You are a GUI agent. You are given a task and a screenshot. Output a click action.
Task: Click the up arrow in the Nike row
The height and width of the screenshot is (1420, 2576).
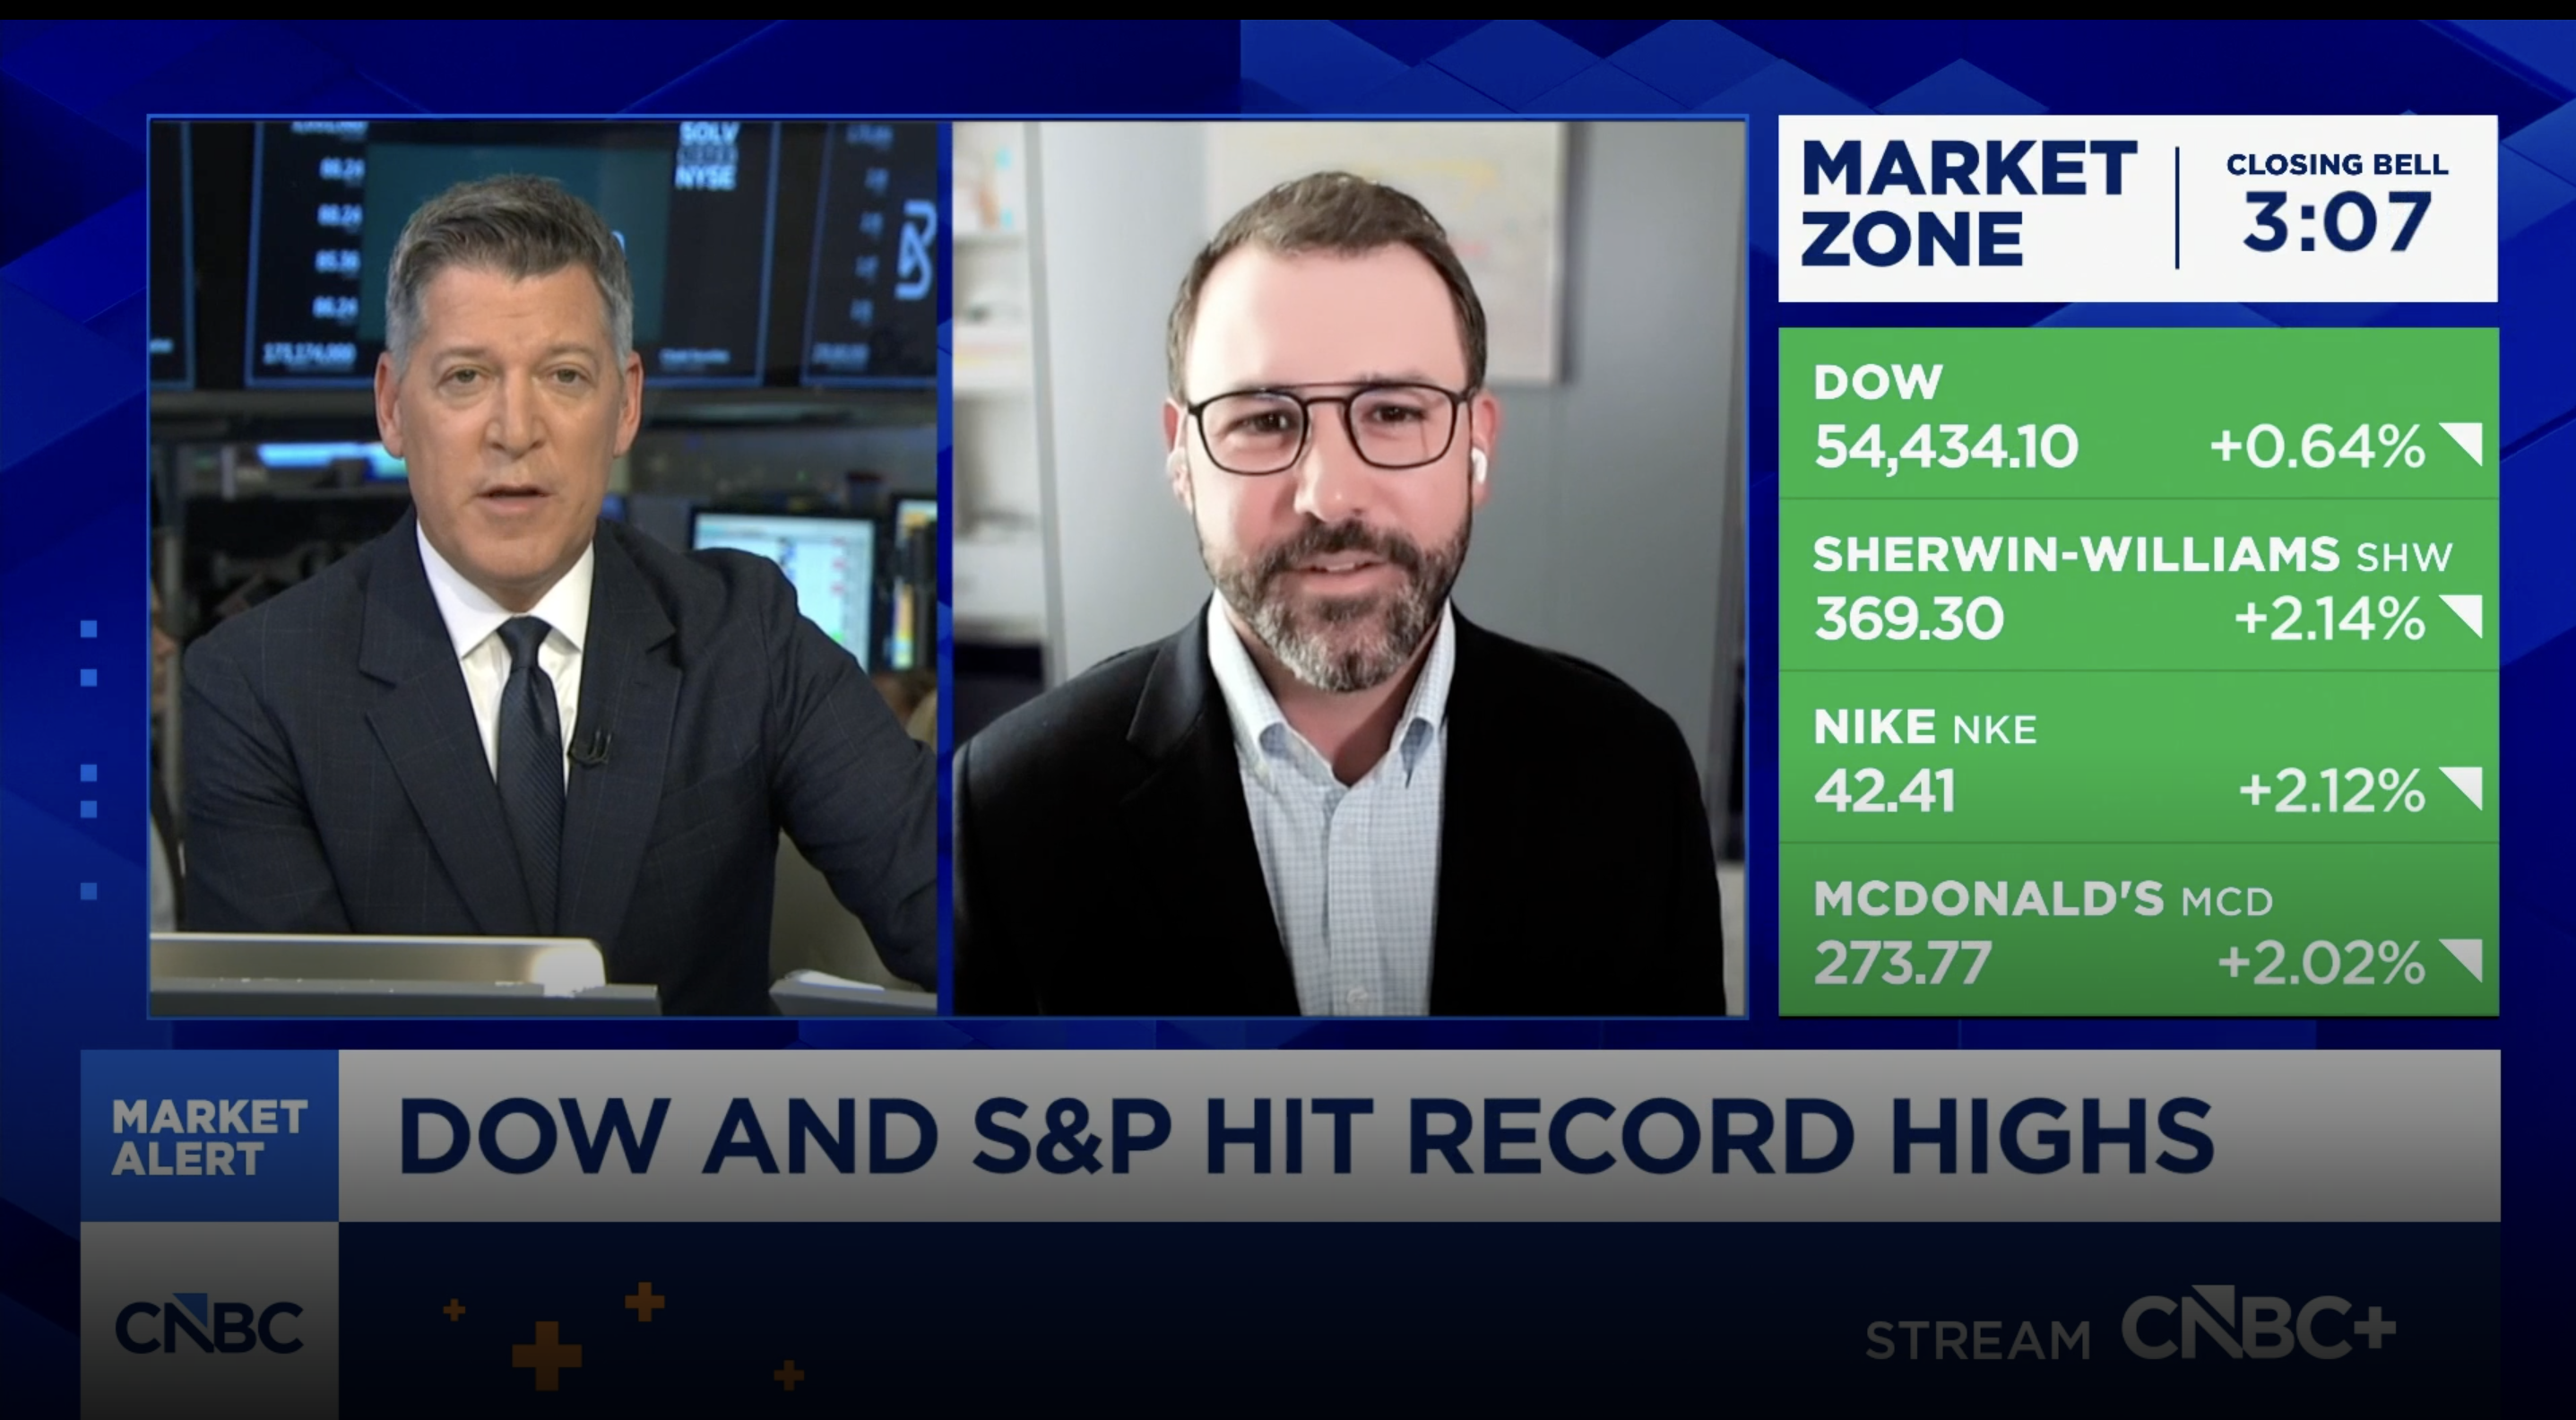[2461, 789]
